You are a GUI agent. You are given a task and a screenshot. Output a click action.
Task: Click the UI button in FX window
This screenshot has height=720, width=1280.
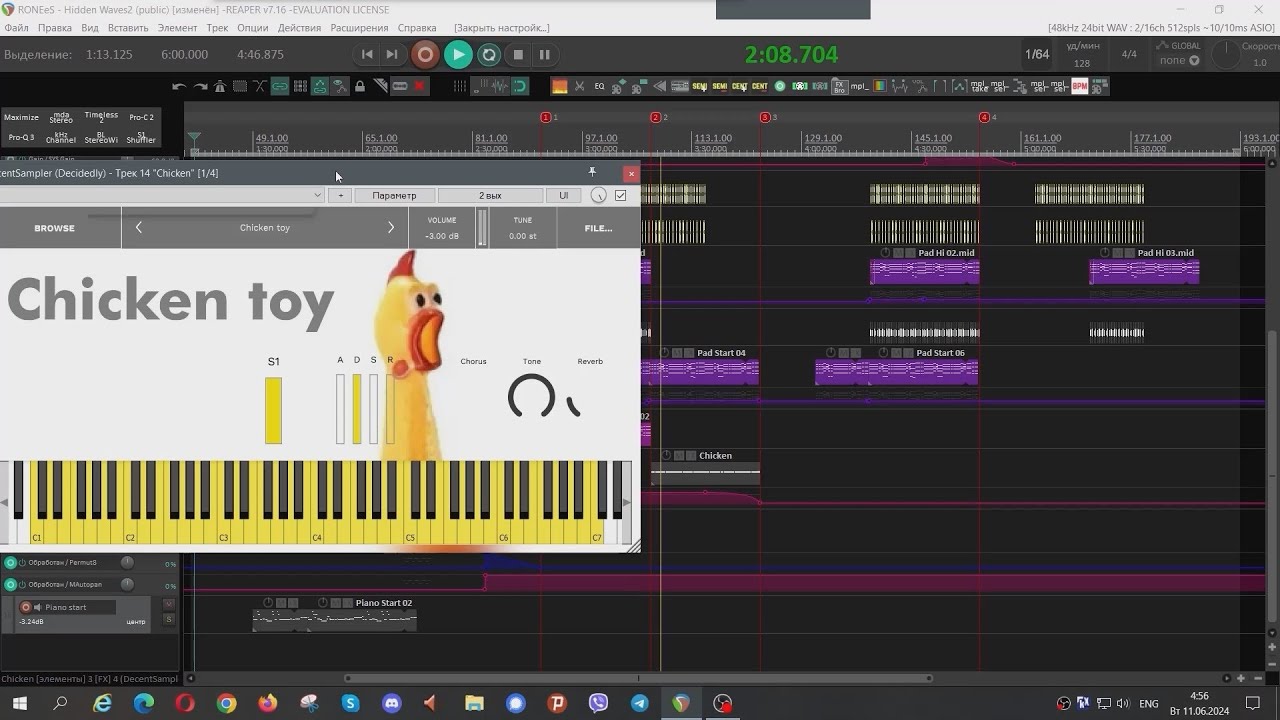point(563,195)
